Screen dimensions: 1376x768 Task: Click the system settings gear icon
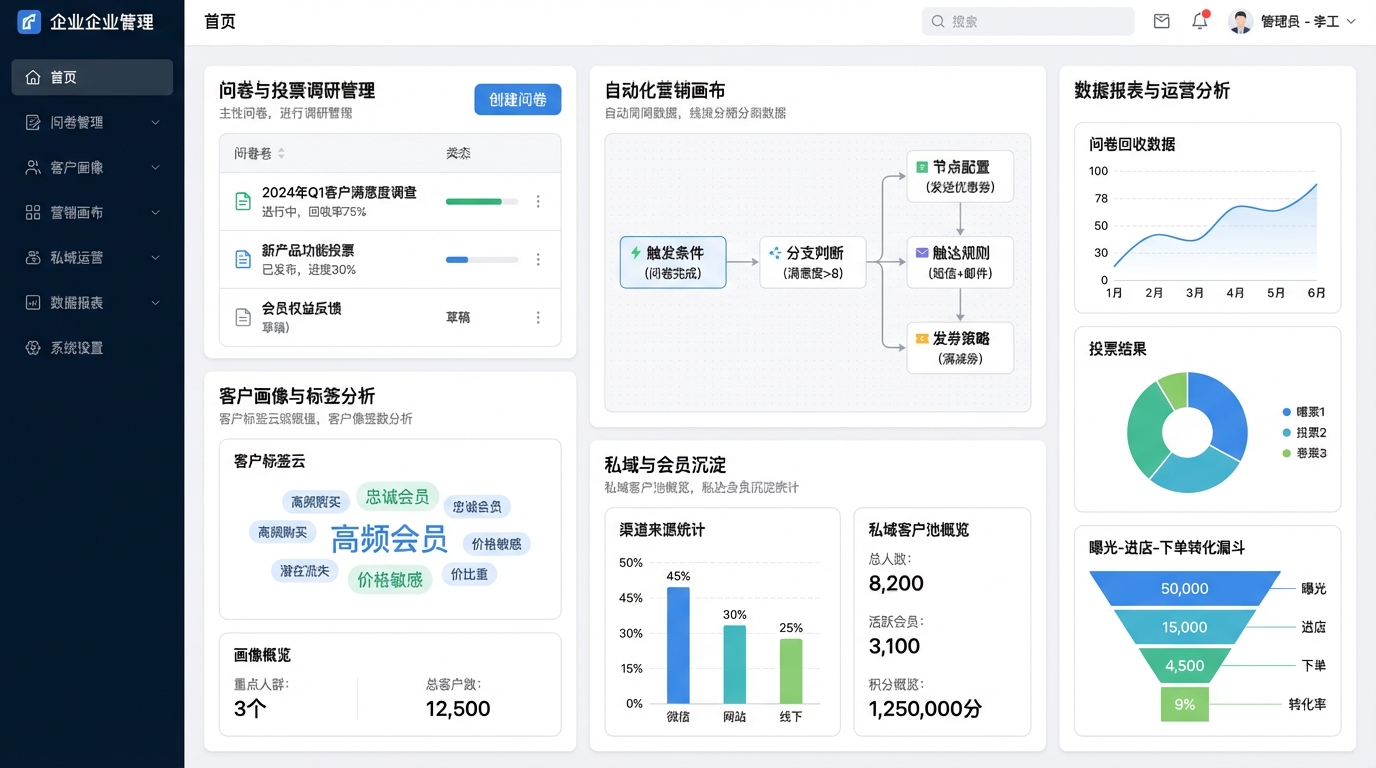(x=33, y=348)
